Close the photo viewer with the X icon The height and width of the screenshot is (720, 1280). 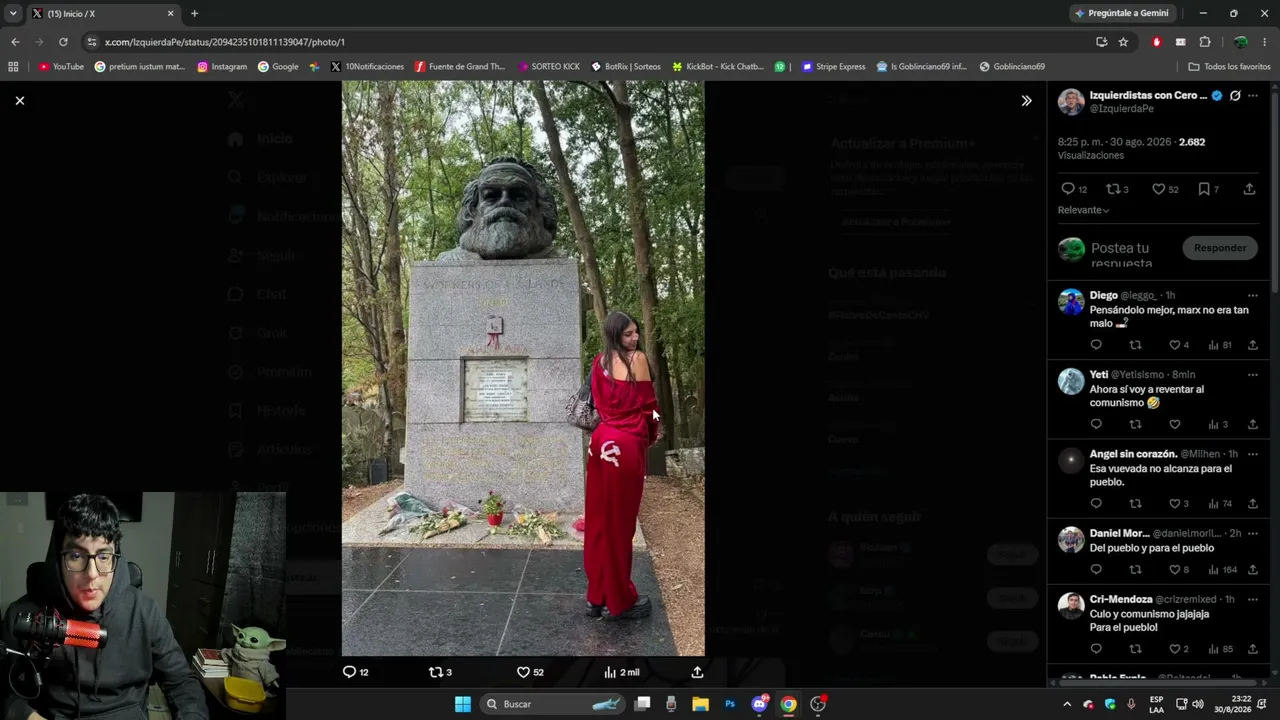tap(19, 101)
